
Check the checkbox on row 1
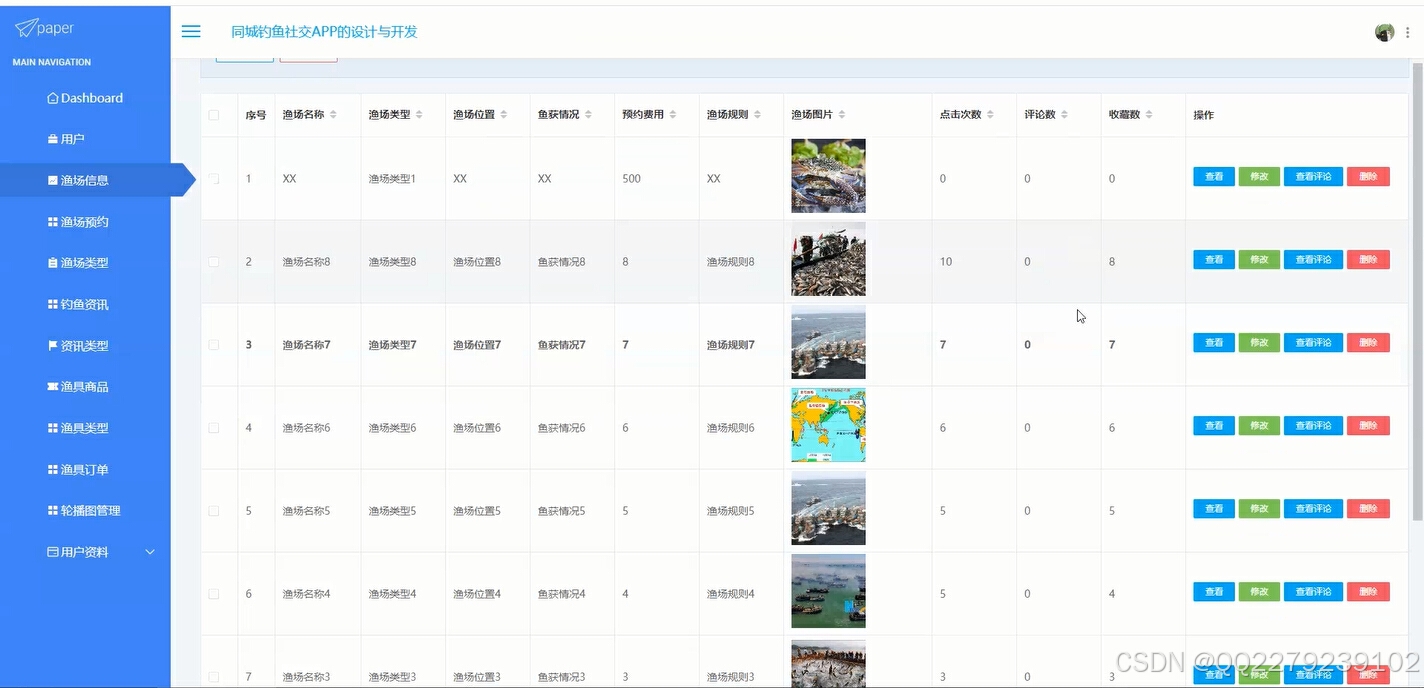(216, 178)
